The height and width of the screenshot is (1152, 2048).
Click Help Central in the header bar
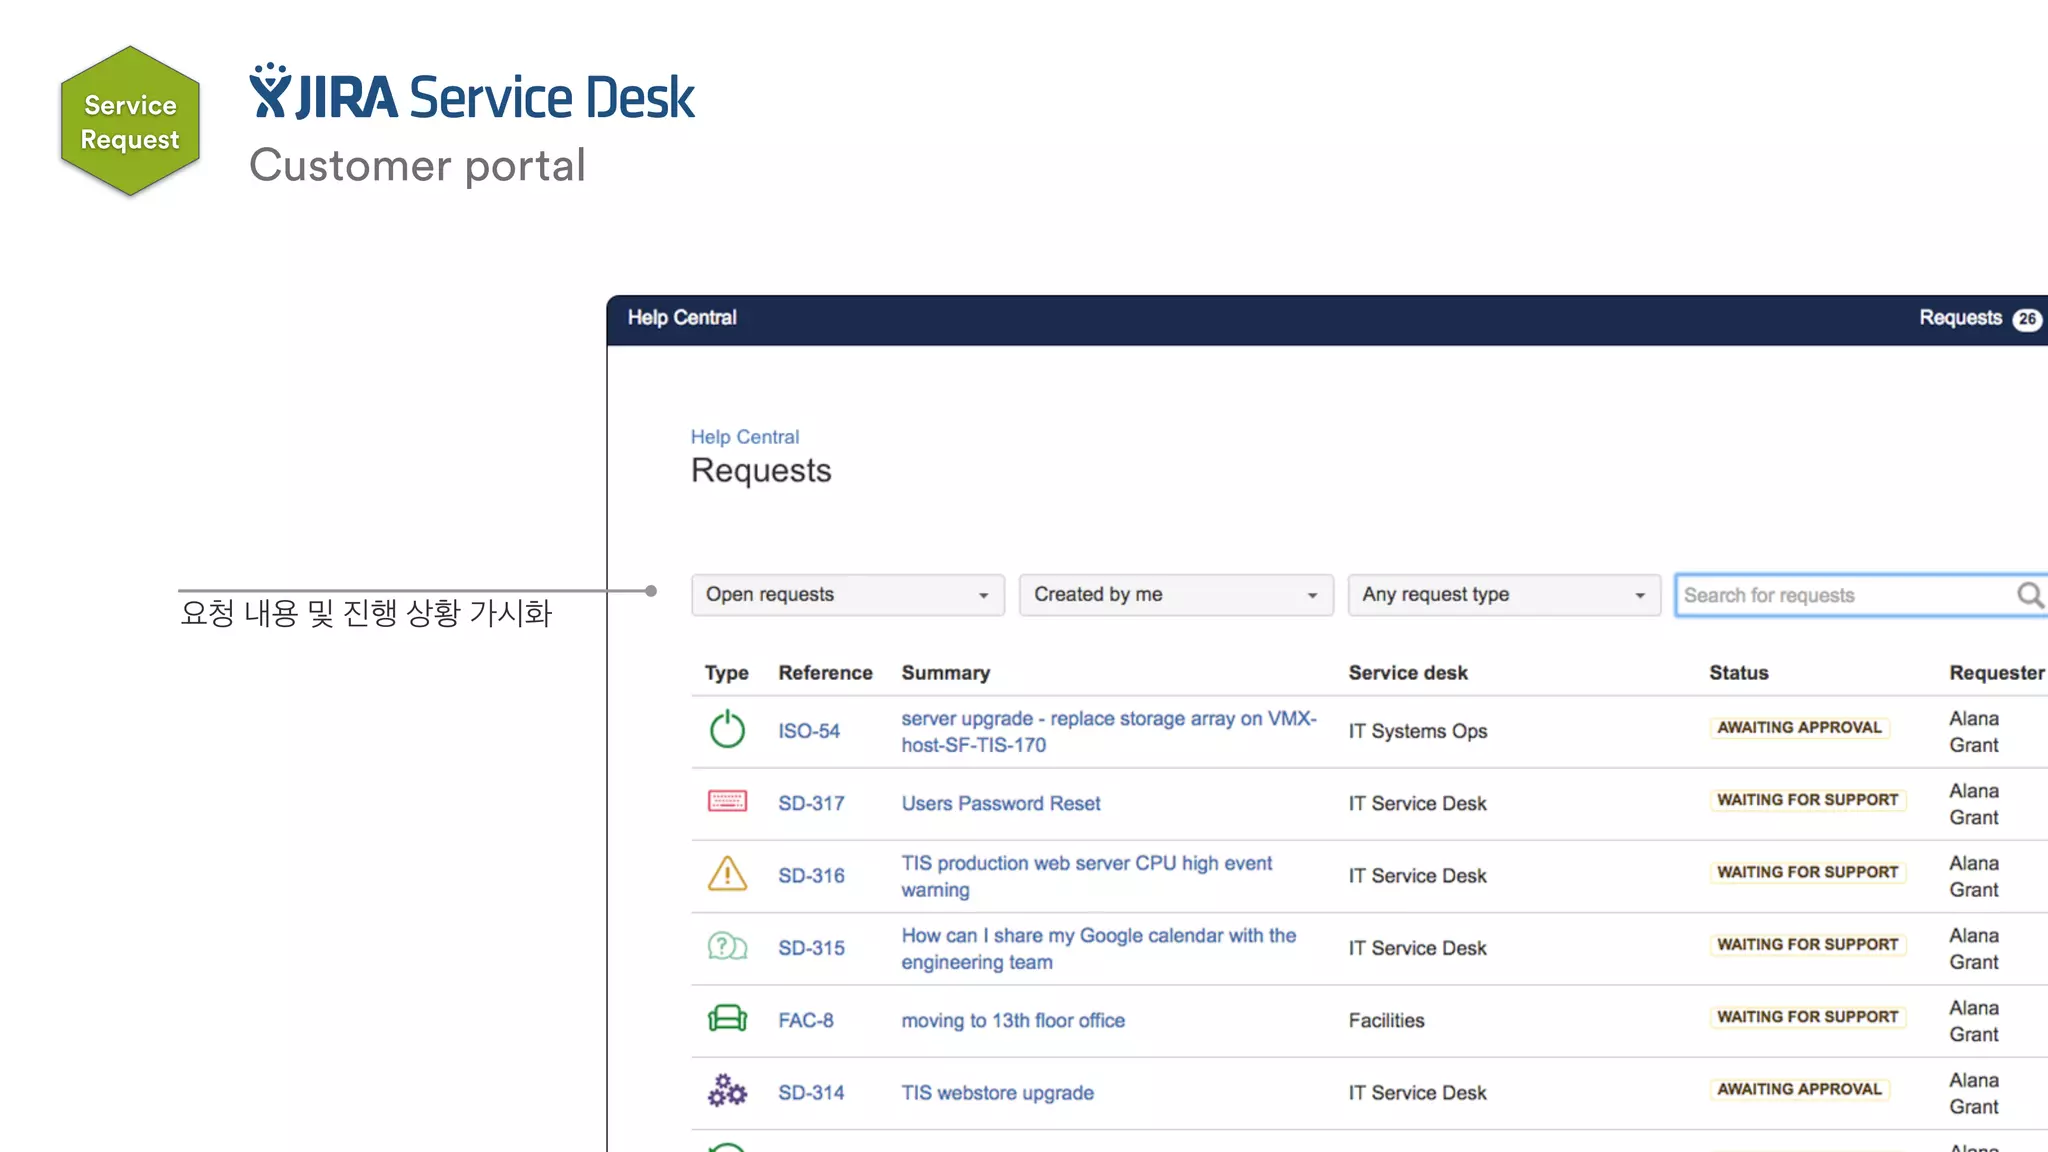point(682,317)
